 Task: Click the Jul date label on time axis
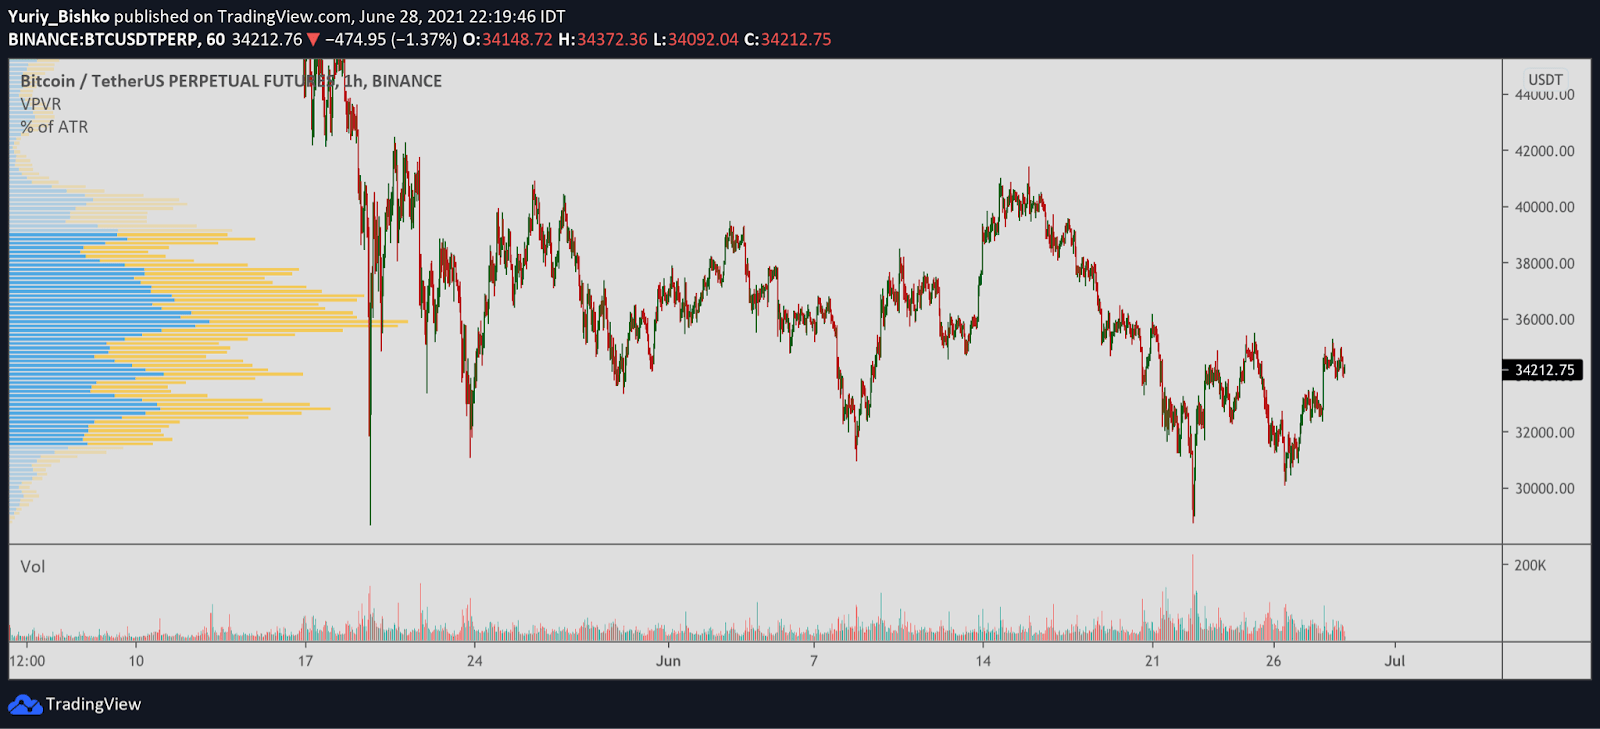1395,661
